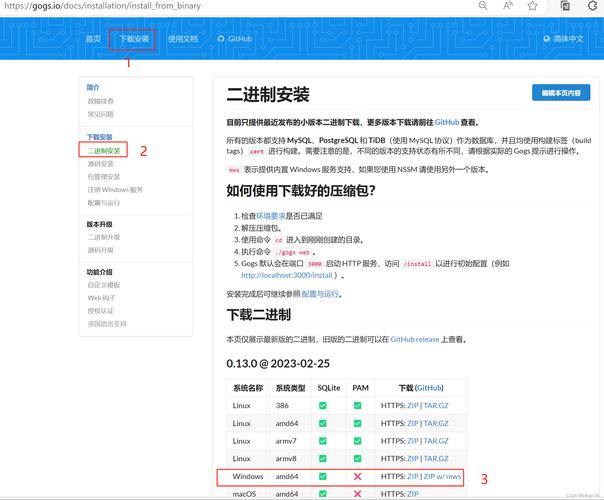Open the http://localhost:3000/install link

(x=287, y=275)
